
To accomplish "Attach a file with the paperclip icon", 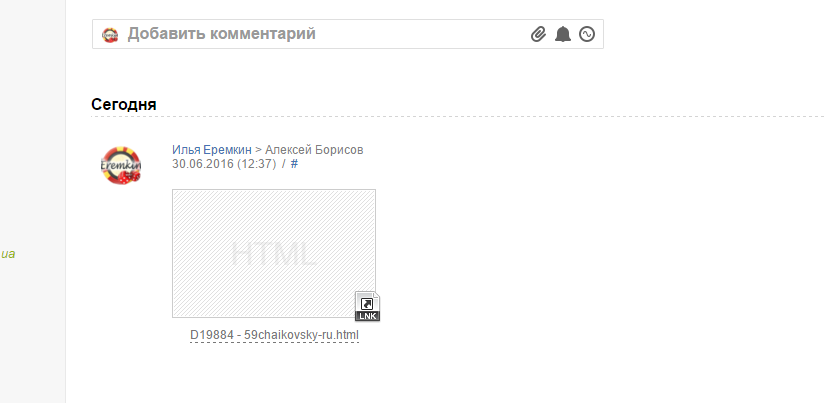I will (x=538, y=34).
